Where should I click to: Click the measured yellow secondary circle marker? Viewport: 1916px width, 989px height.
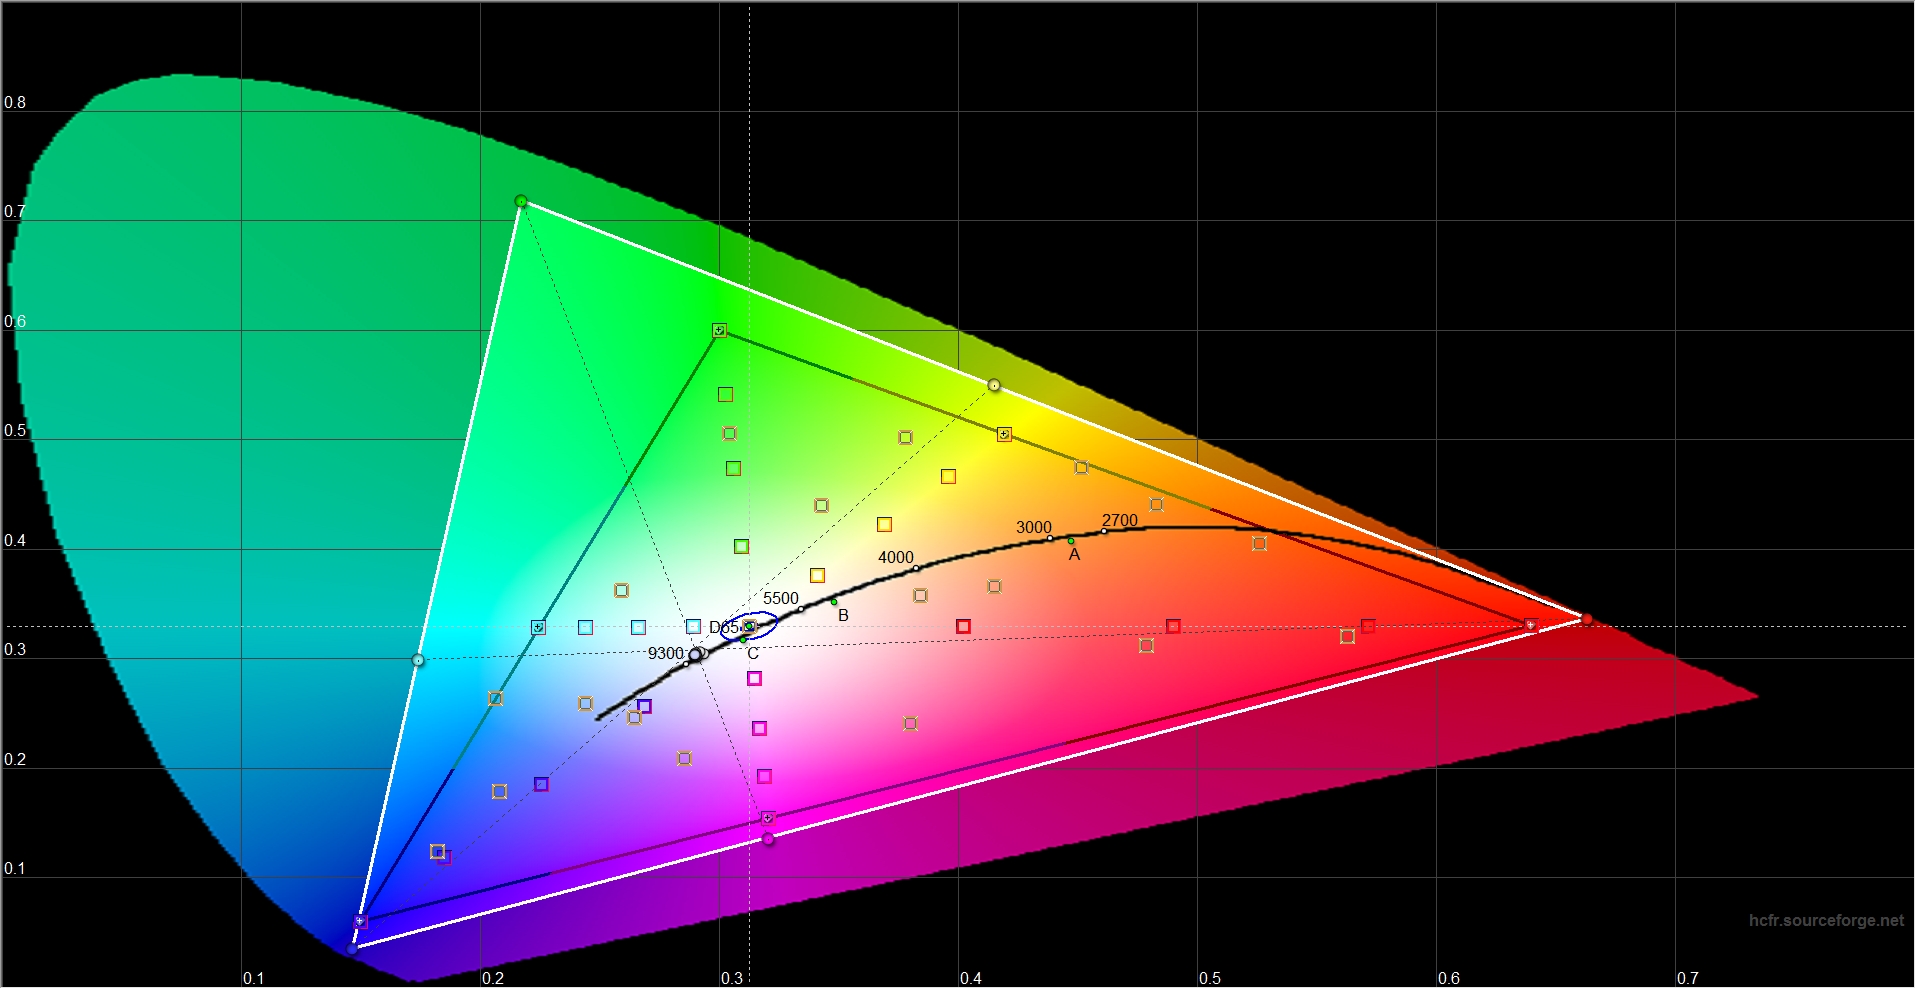pos(994,385)
